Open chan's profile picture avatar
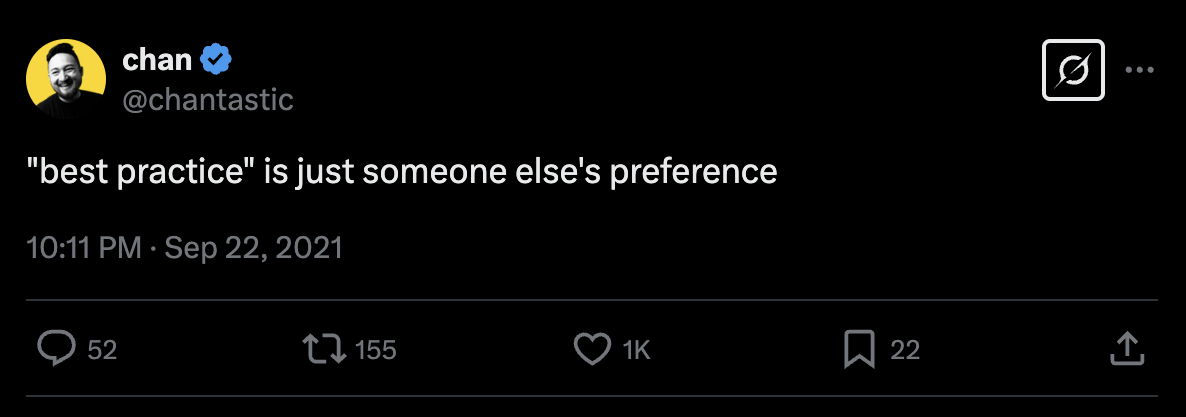 66,80
